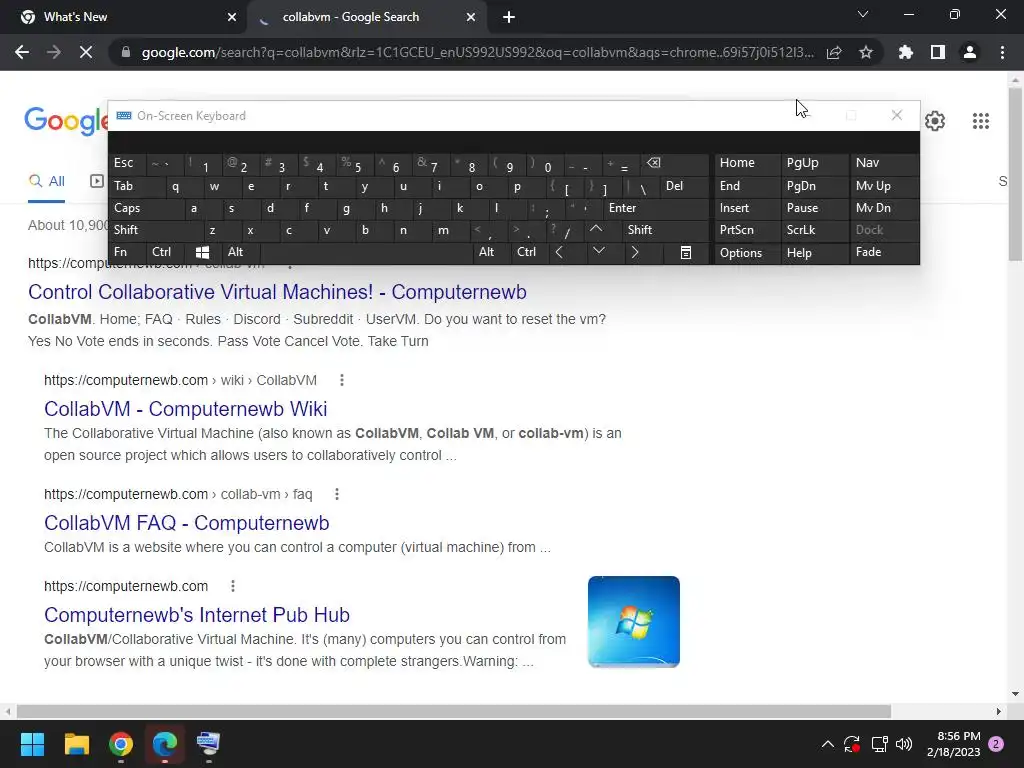
Task: Switch to collabvm - Google Search tab
Action: coord(367,17)
